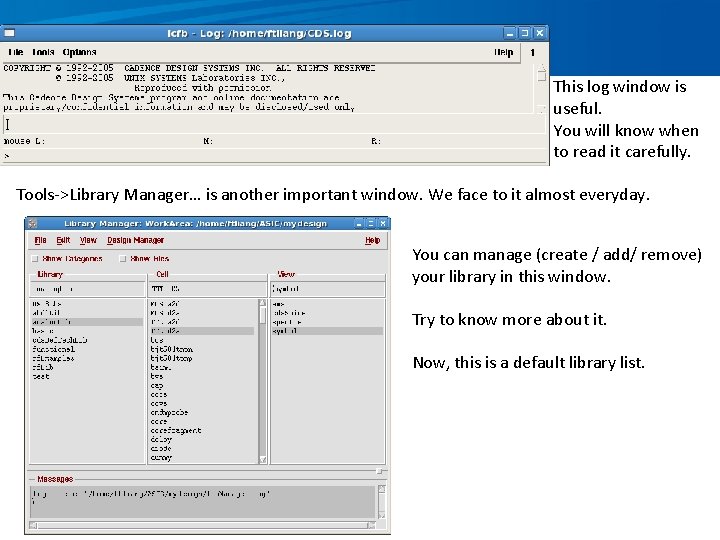The height and width of the screenshot is (540, 720).
Task: Enable the Show Categories checkbox
Action: coord(35,259)
